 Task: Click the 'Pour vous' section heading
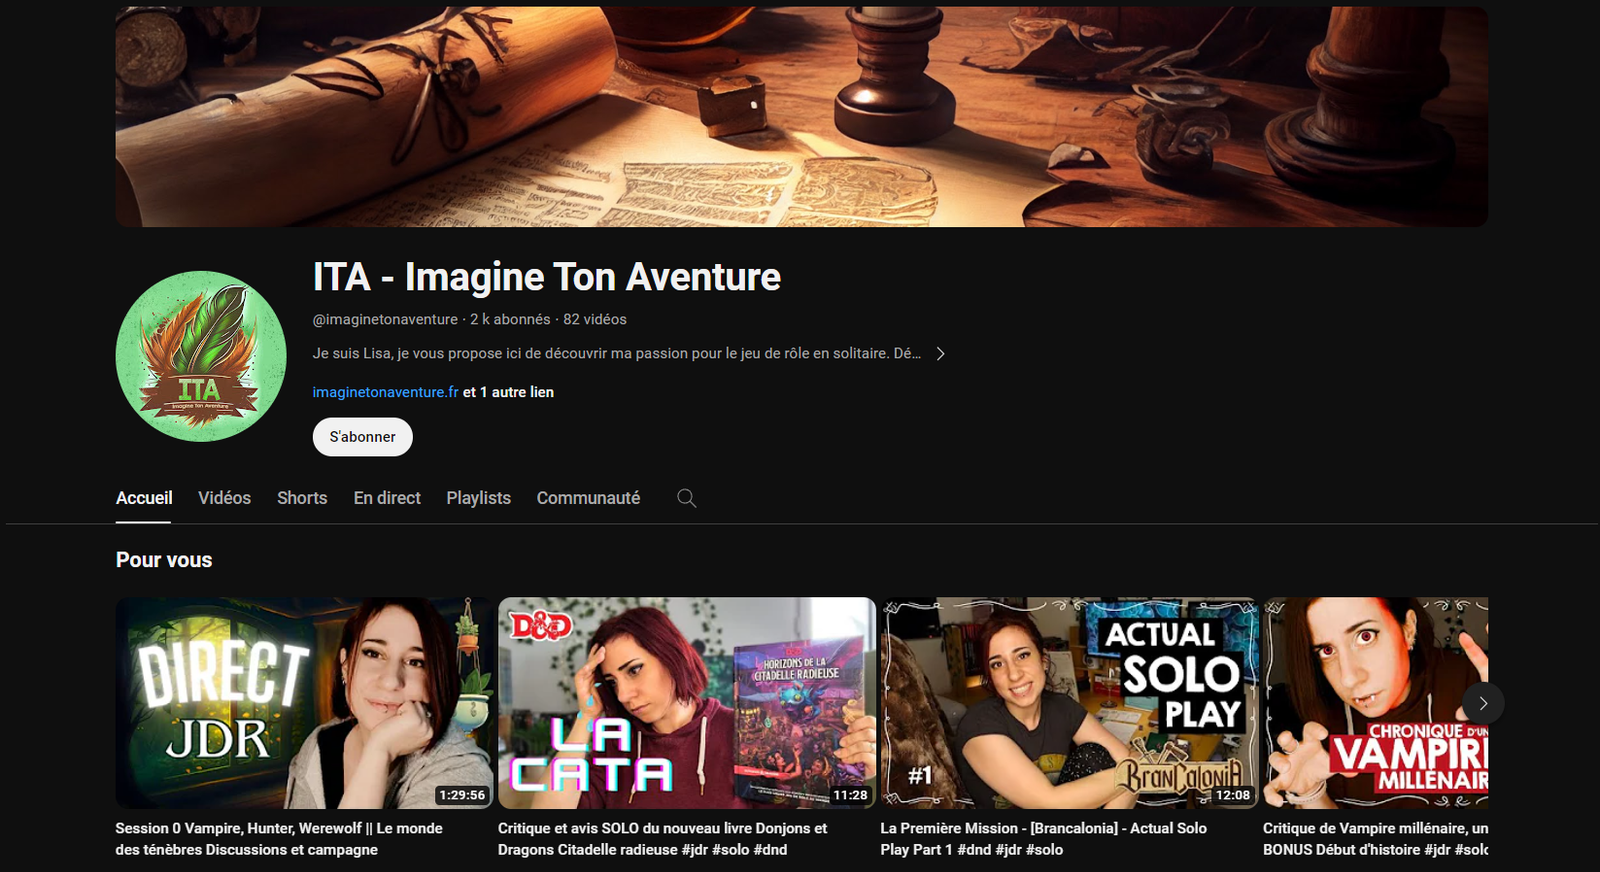[x=164, y=560]
